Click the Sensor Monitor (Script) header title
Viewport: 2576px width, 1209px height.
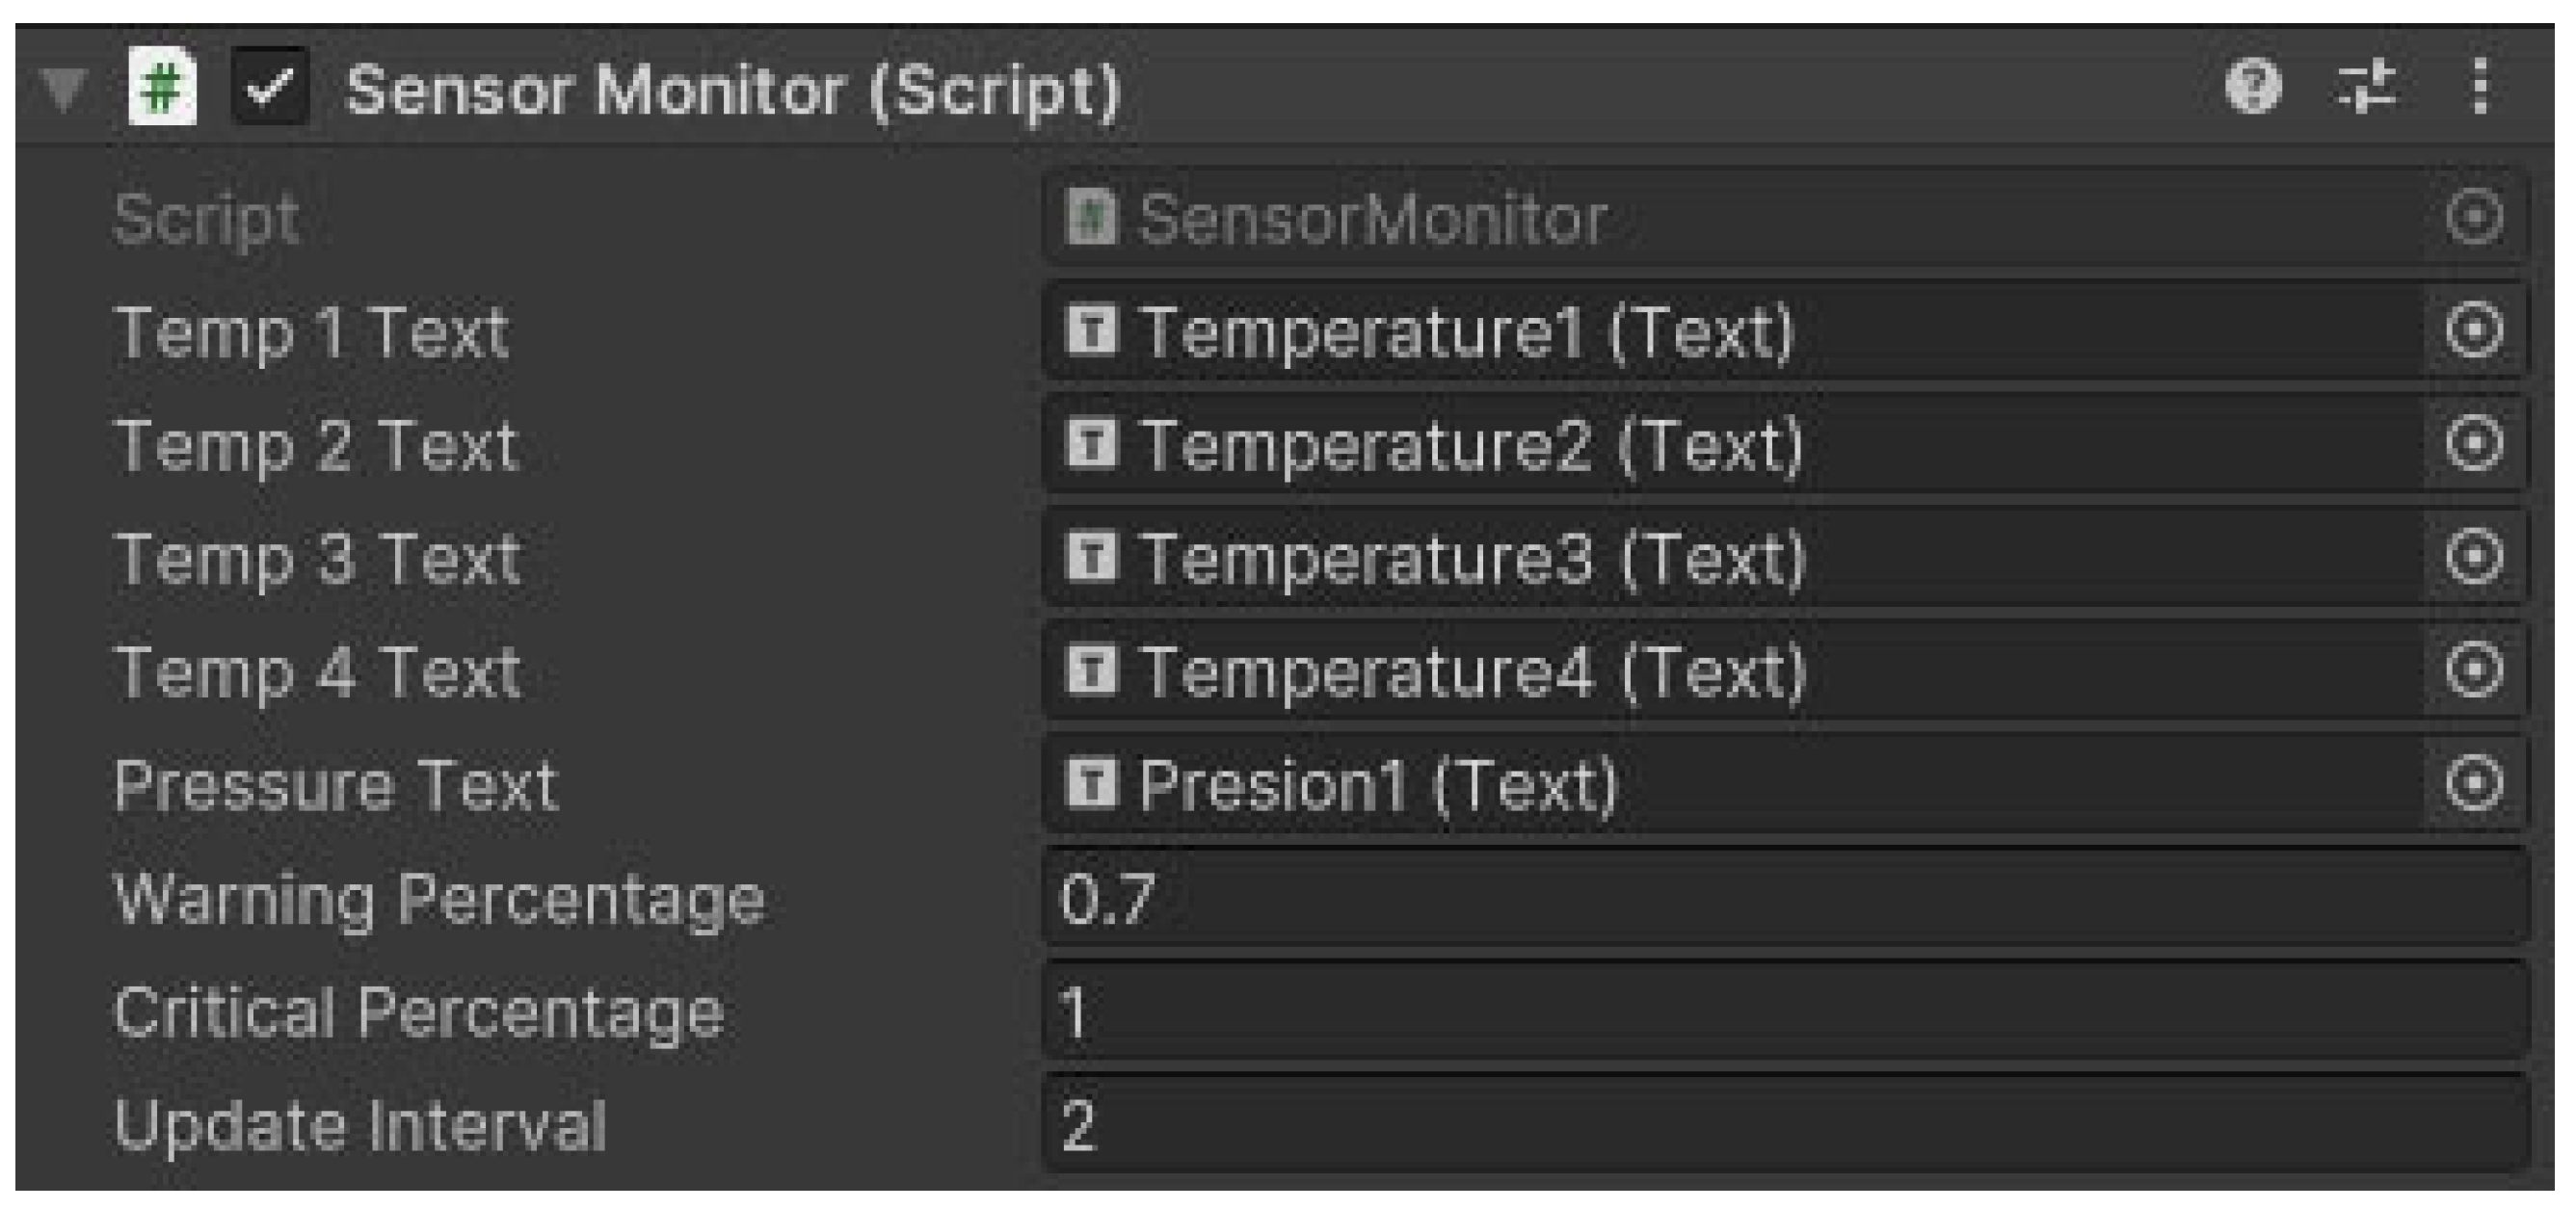tap(732, 90)
